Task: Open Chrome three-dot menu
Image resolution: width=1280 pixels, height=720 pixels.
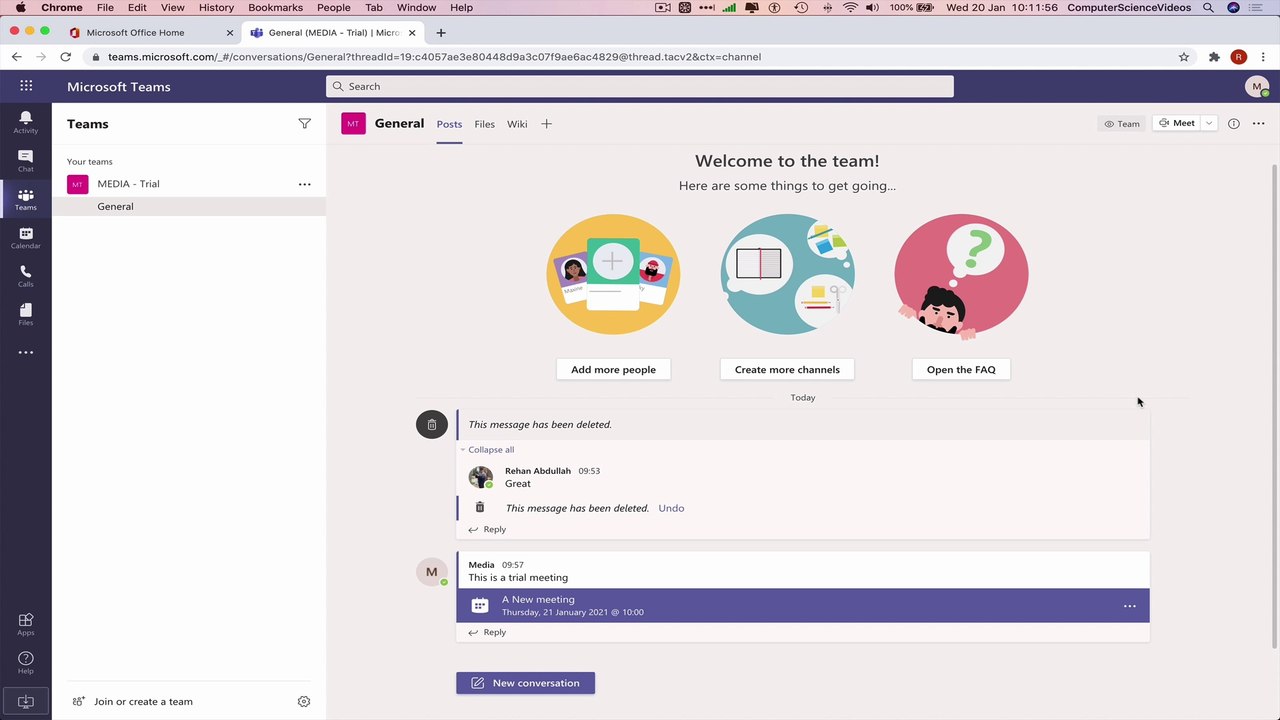Action: [1264, 57]
